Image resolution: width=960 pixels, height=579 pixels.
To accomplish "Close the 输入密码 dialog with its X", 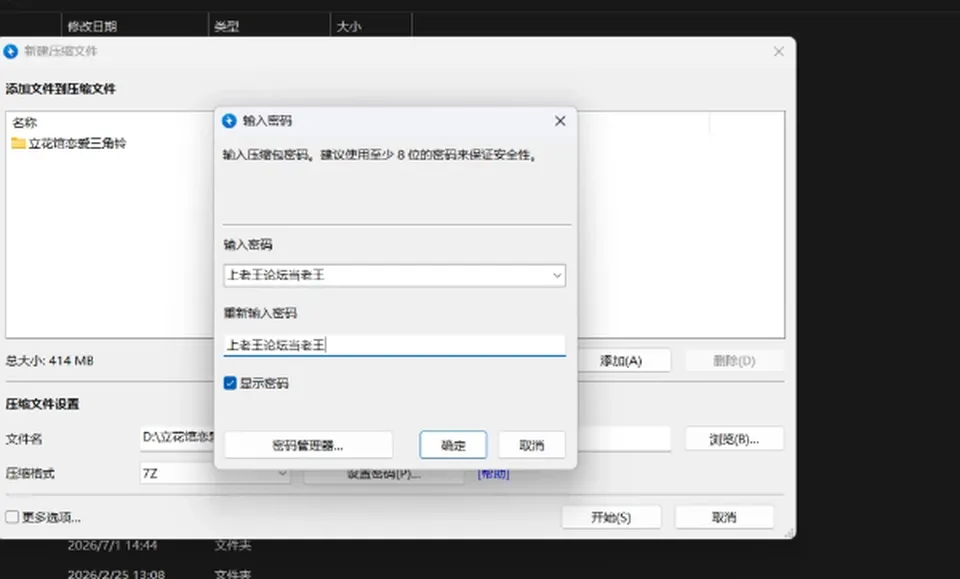I will 560,121.
